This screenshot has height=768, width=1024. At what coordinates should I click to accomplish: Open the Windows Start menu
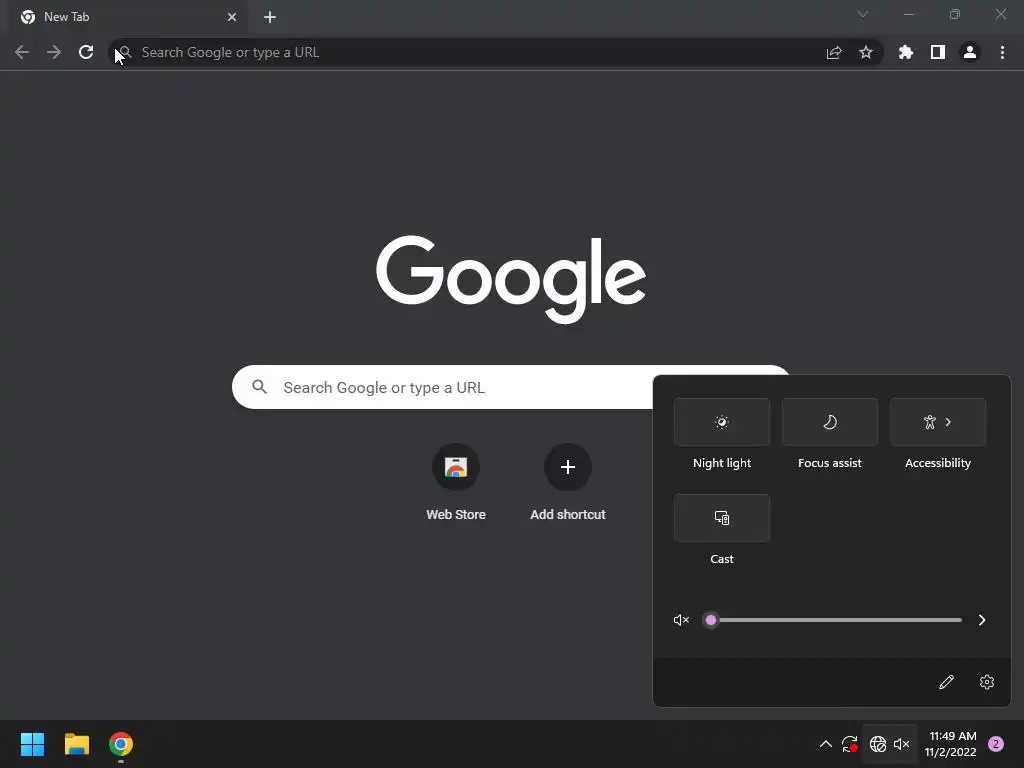[32, 744]
